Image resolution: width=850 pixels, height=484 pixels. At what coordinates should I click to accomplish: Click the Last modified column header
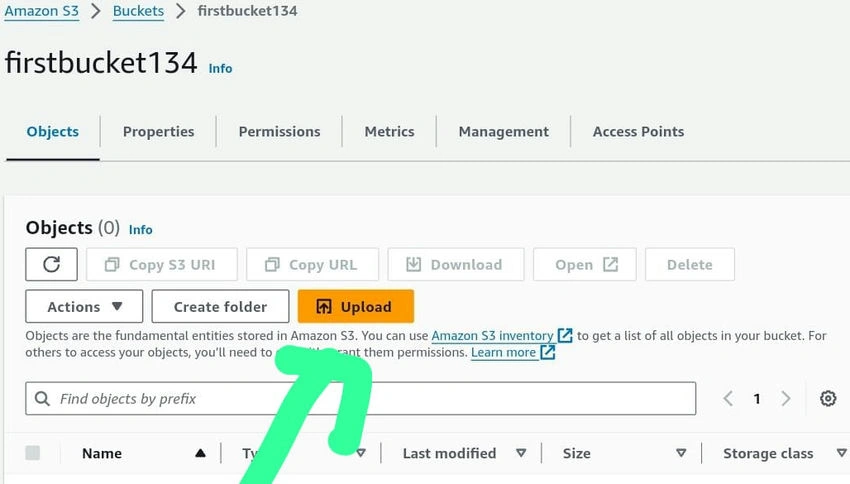[449, 453]
